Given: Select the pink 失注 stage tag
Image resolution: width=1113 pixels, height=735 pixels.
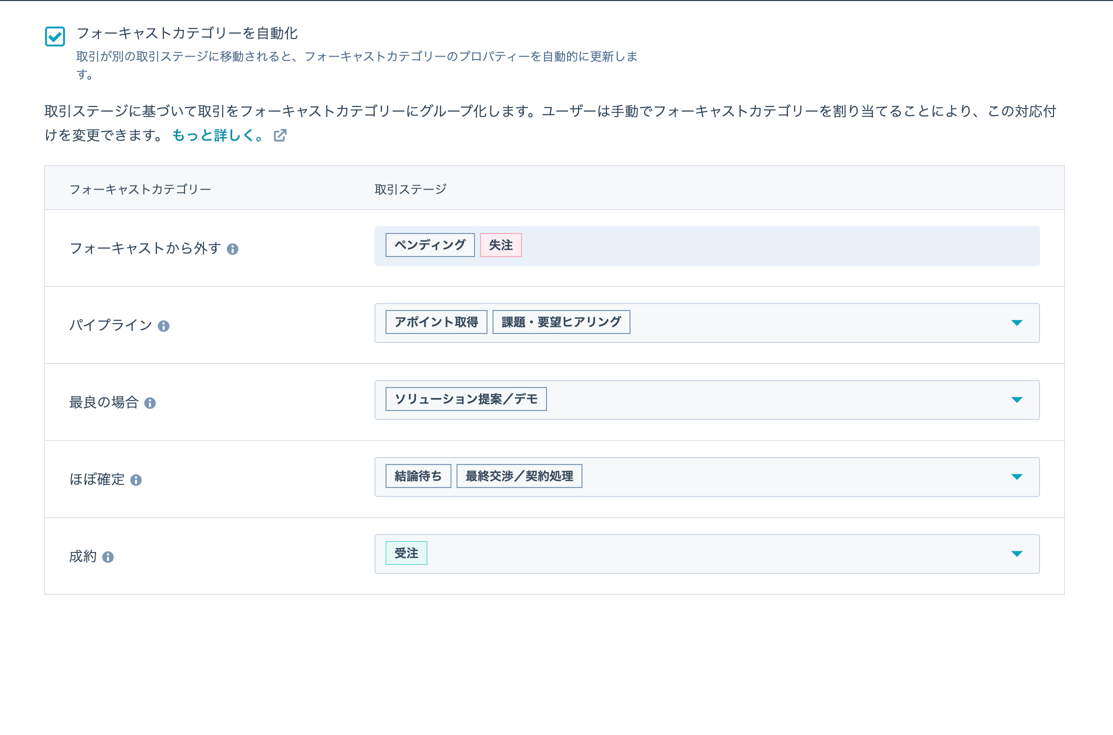Looking at the screenshot, I should coord(501,245).
